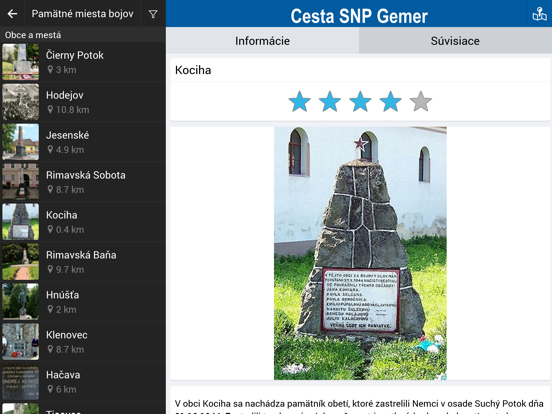Click the Kociha heading in details
Image resolution: width=552 pixels, height=414 pixels.
[193, 70]
